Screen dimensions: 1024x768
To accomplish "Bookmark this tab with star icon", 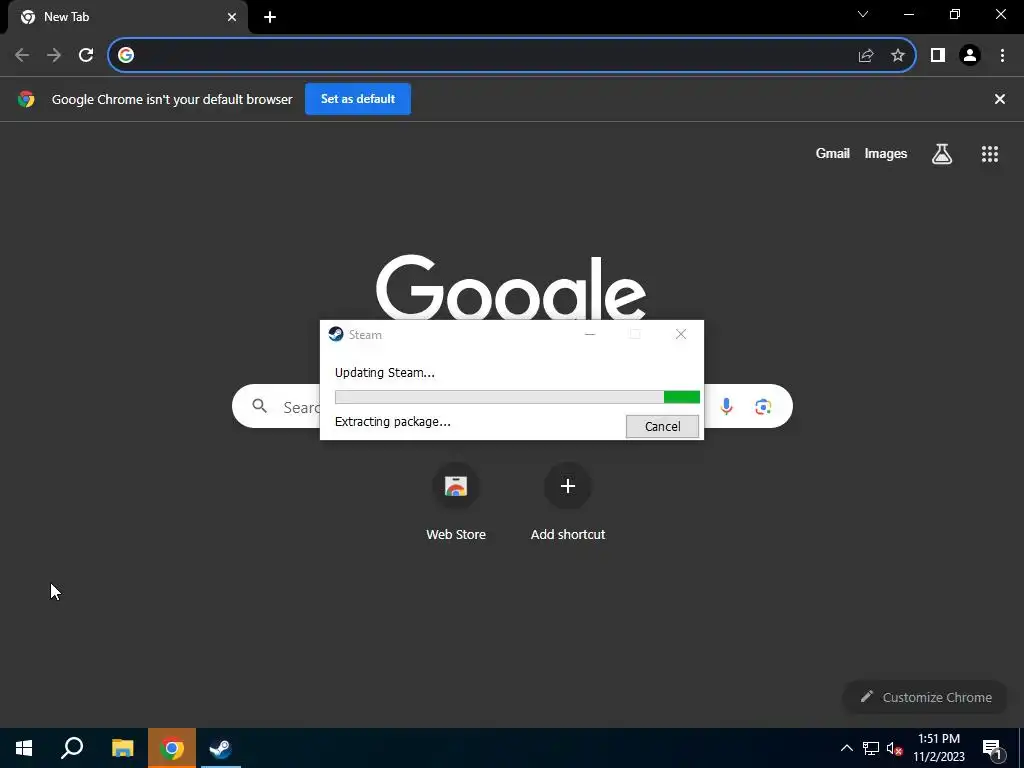I will pos(898,56).
